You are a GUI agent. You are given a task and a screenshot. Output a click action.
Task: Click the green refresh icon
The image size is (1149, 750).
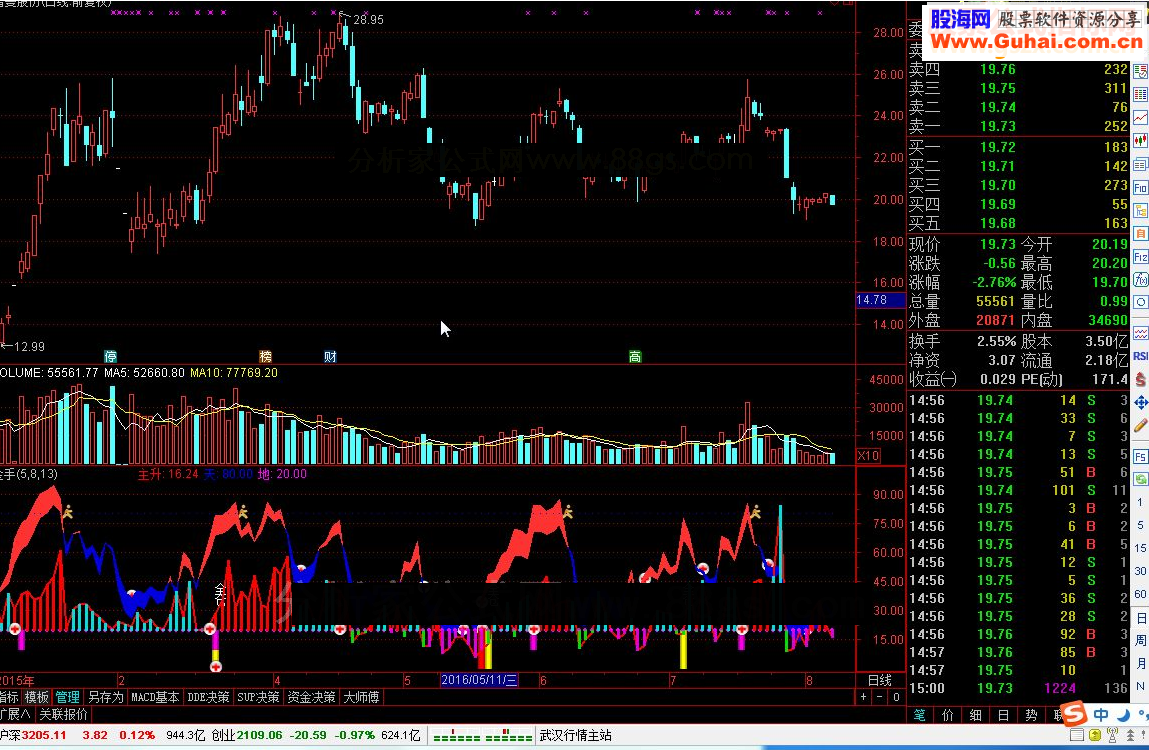1140,479
